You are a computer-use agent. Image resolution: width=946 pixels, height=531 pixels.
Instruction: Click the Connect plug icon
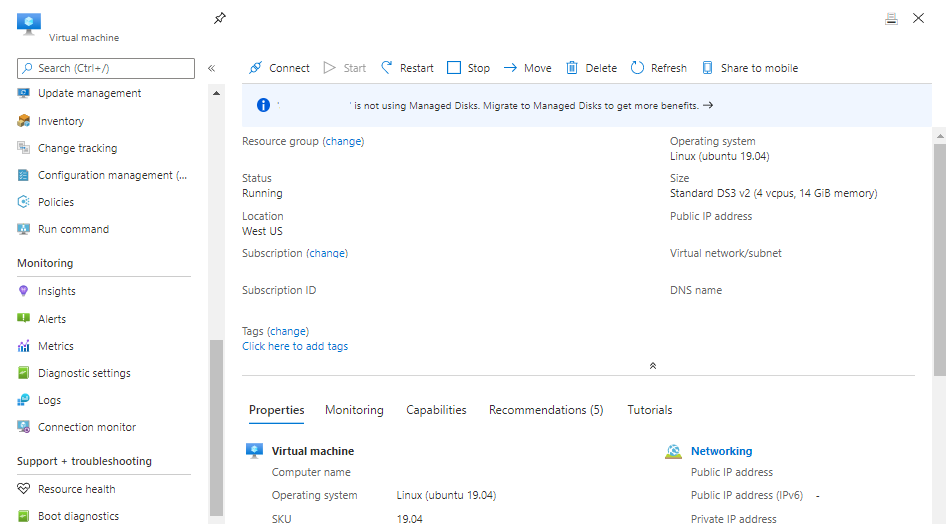(255, 68)
